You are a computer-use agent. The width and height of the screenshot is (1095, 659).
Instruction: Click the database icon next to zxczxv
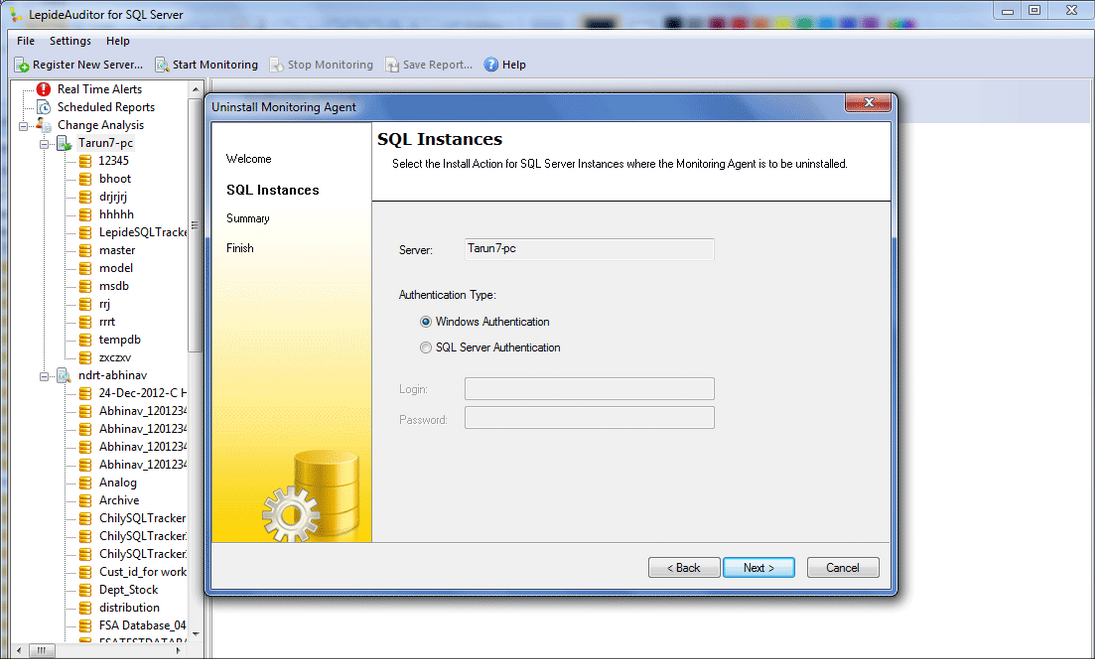coord(85,357)
